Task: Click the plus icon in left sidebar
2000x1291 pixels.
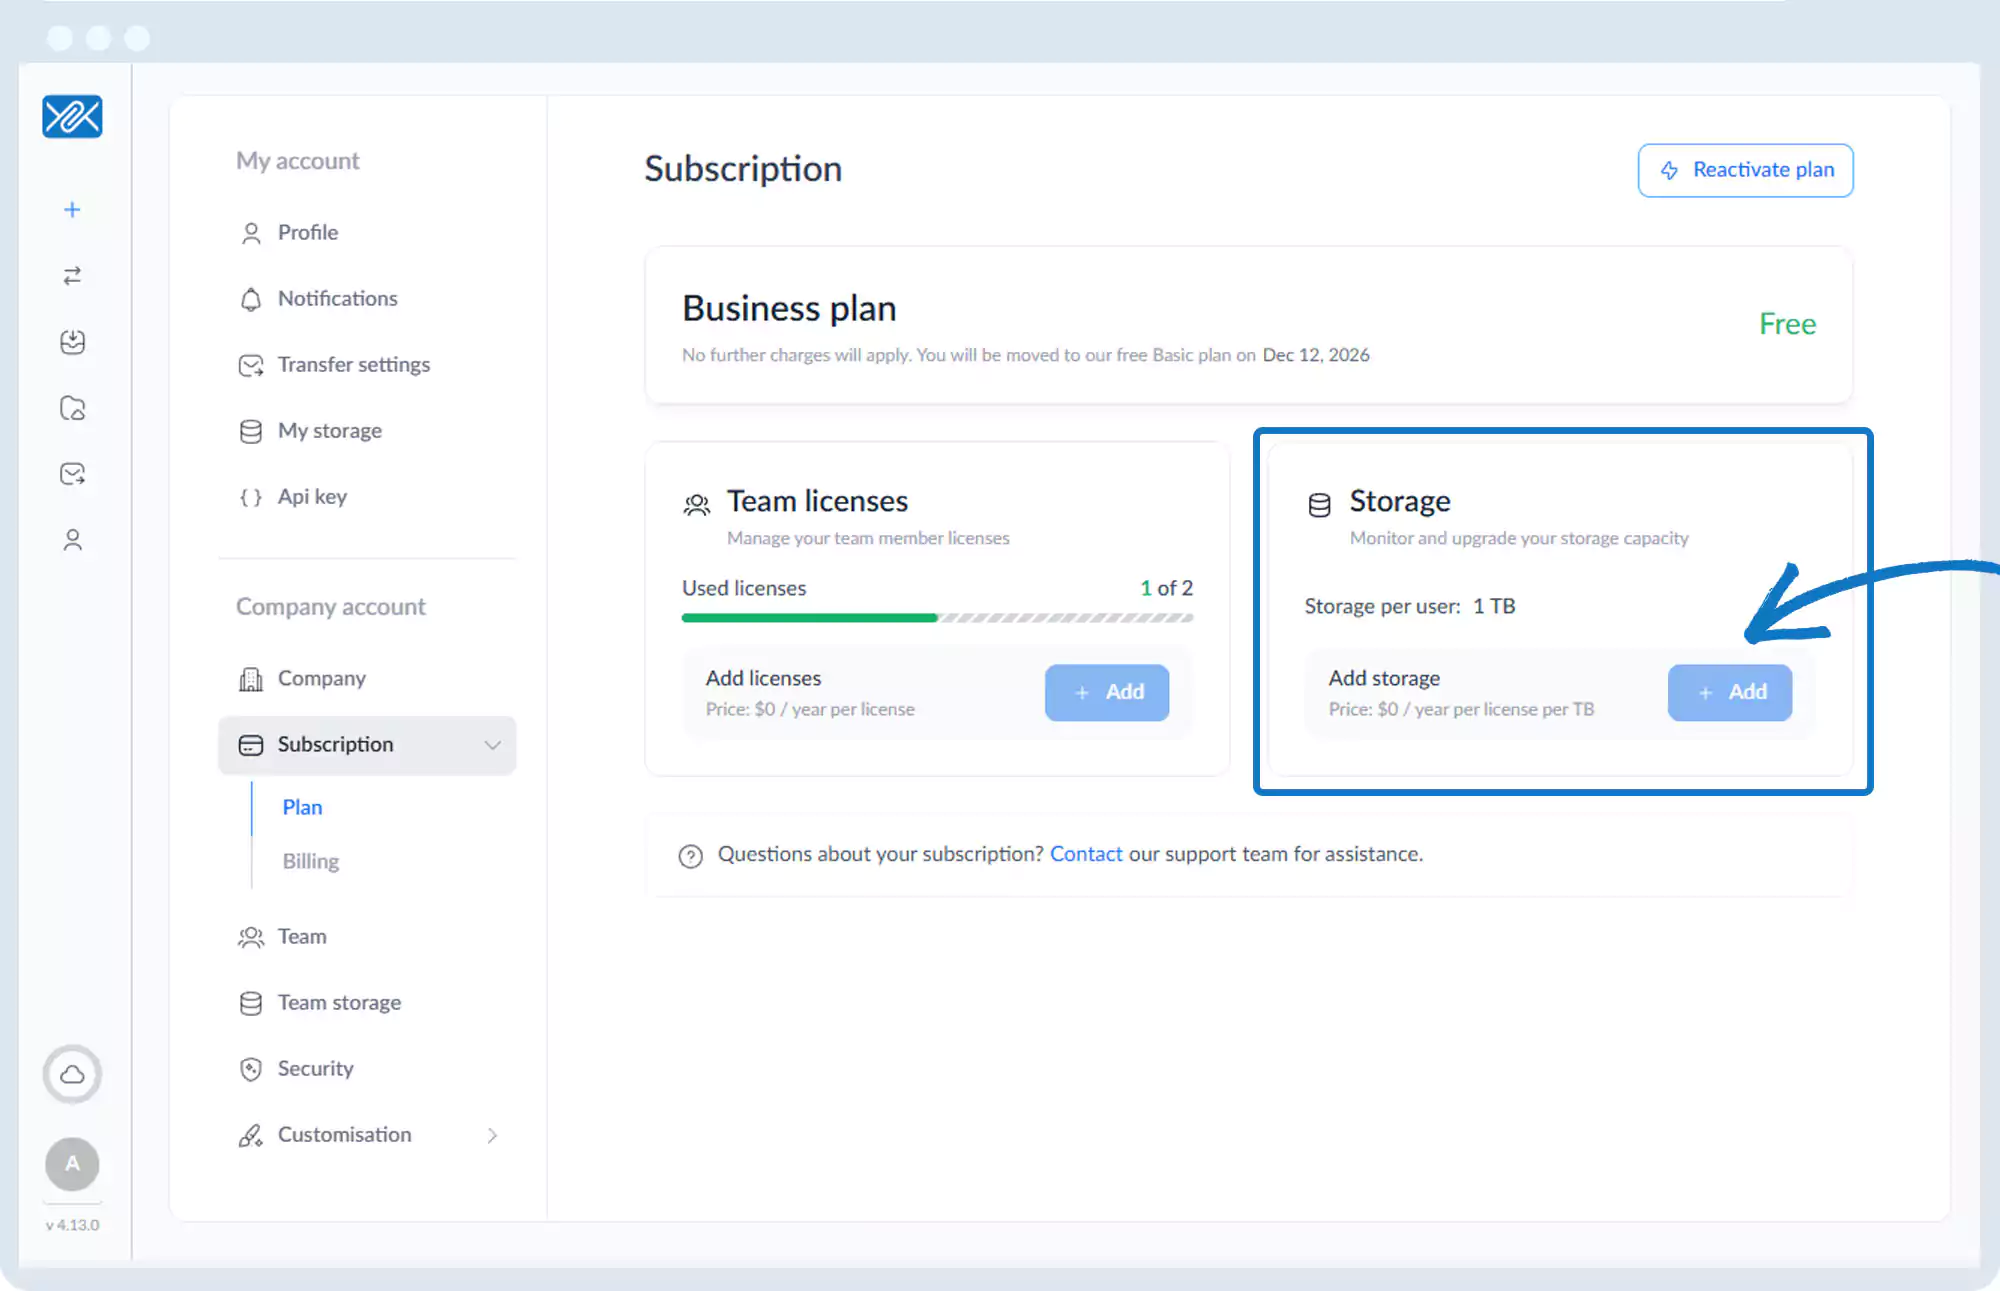Action: 72,210
